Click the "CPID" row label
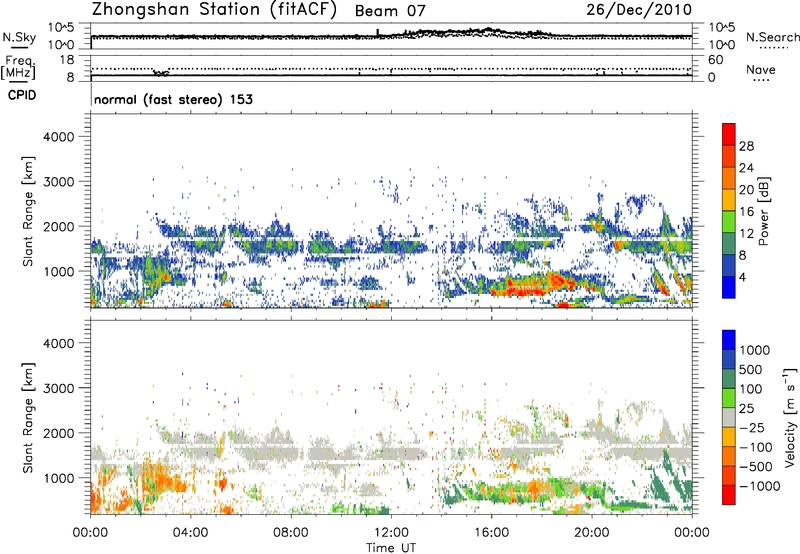 (22, 95)
